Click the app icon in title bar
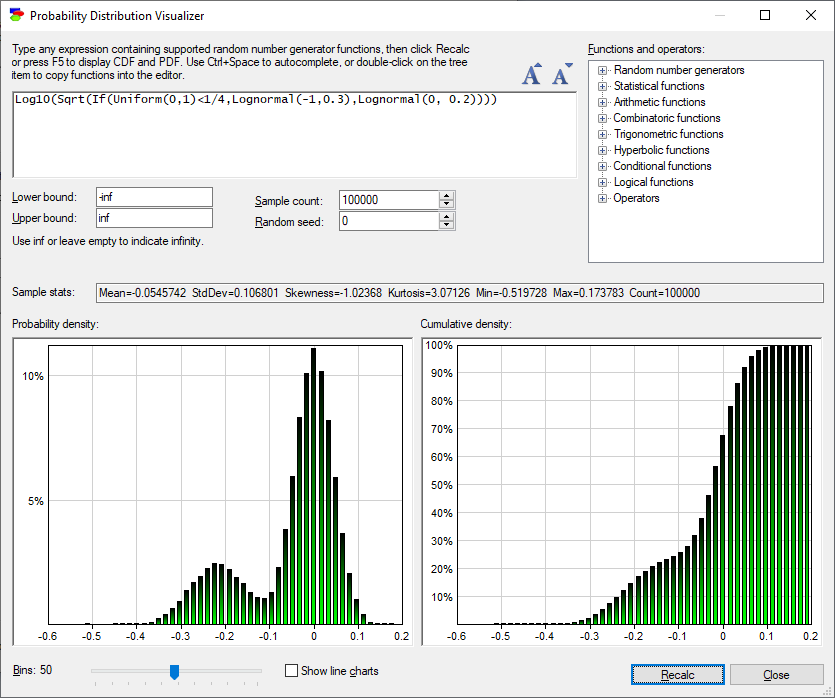This screenshot has height=698, width=835. [17, 15]
